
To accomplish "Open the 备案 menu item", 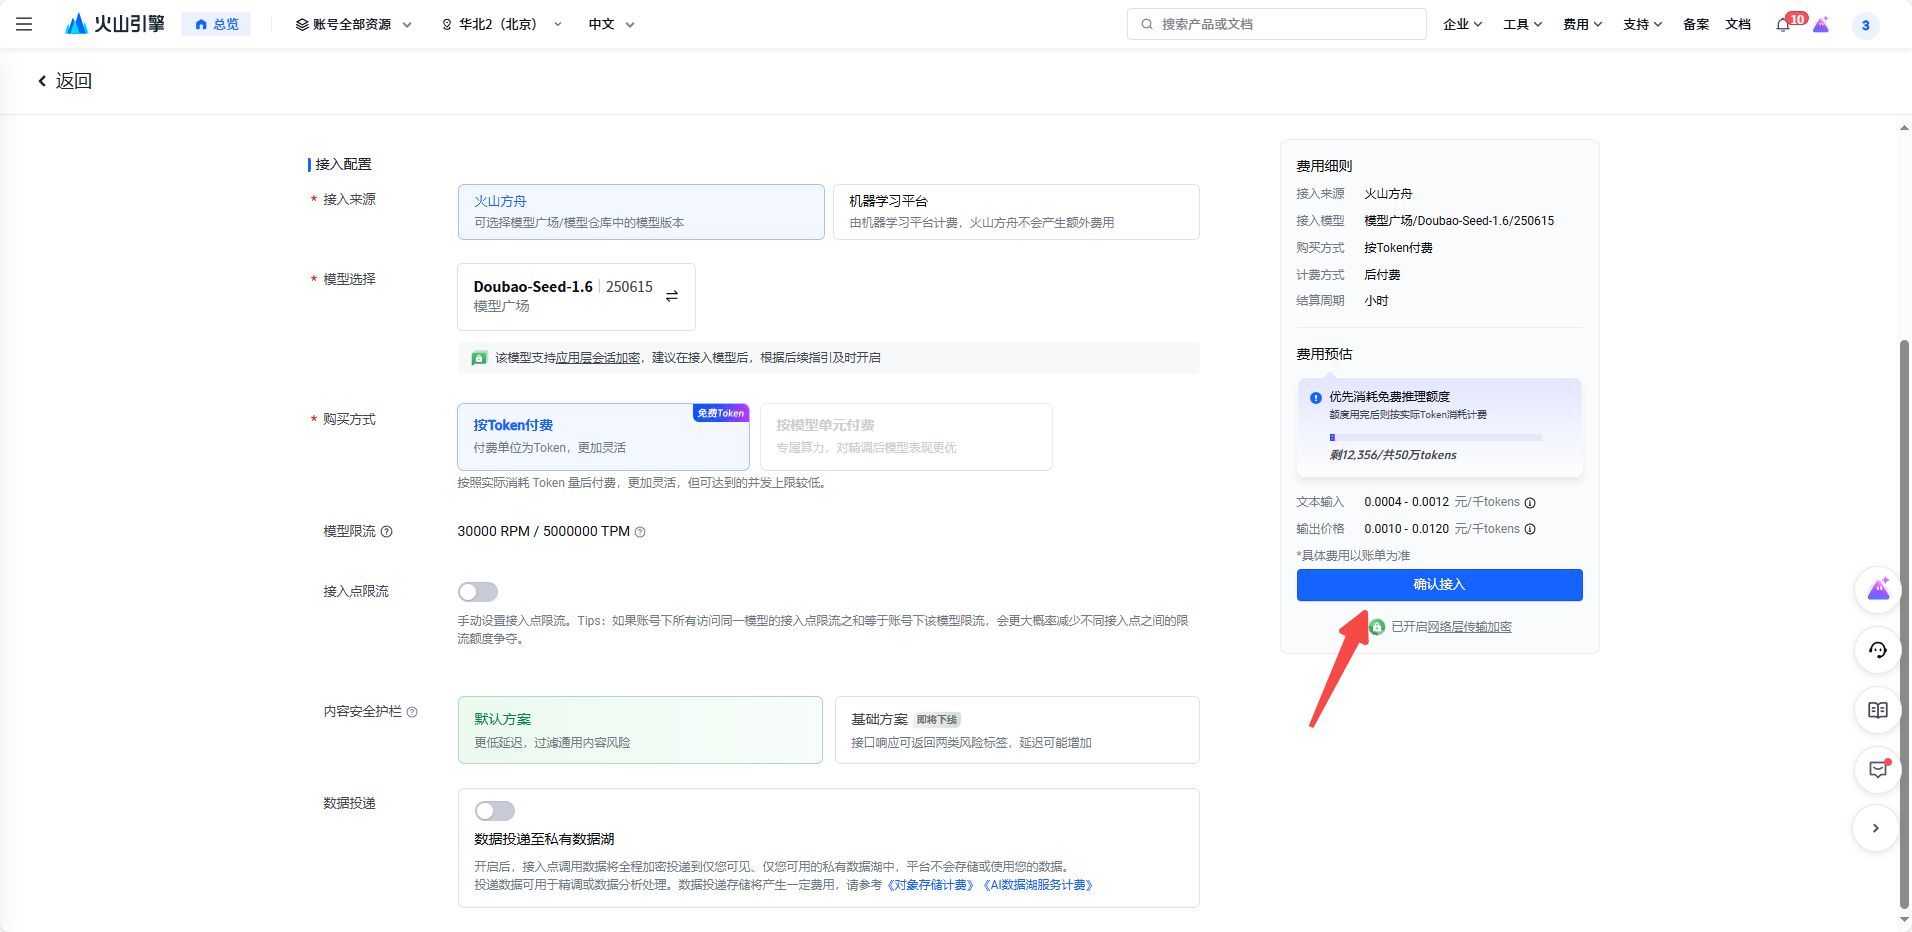I will tap(1696, 24).
